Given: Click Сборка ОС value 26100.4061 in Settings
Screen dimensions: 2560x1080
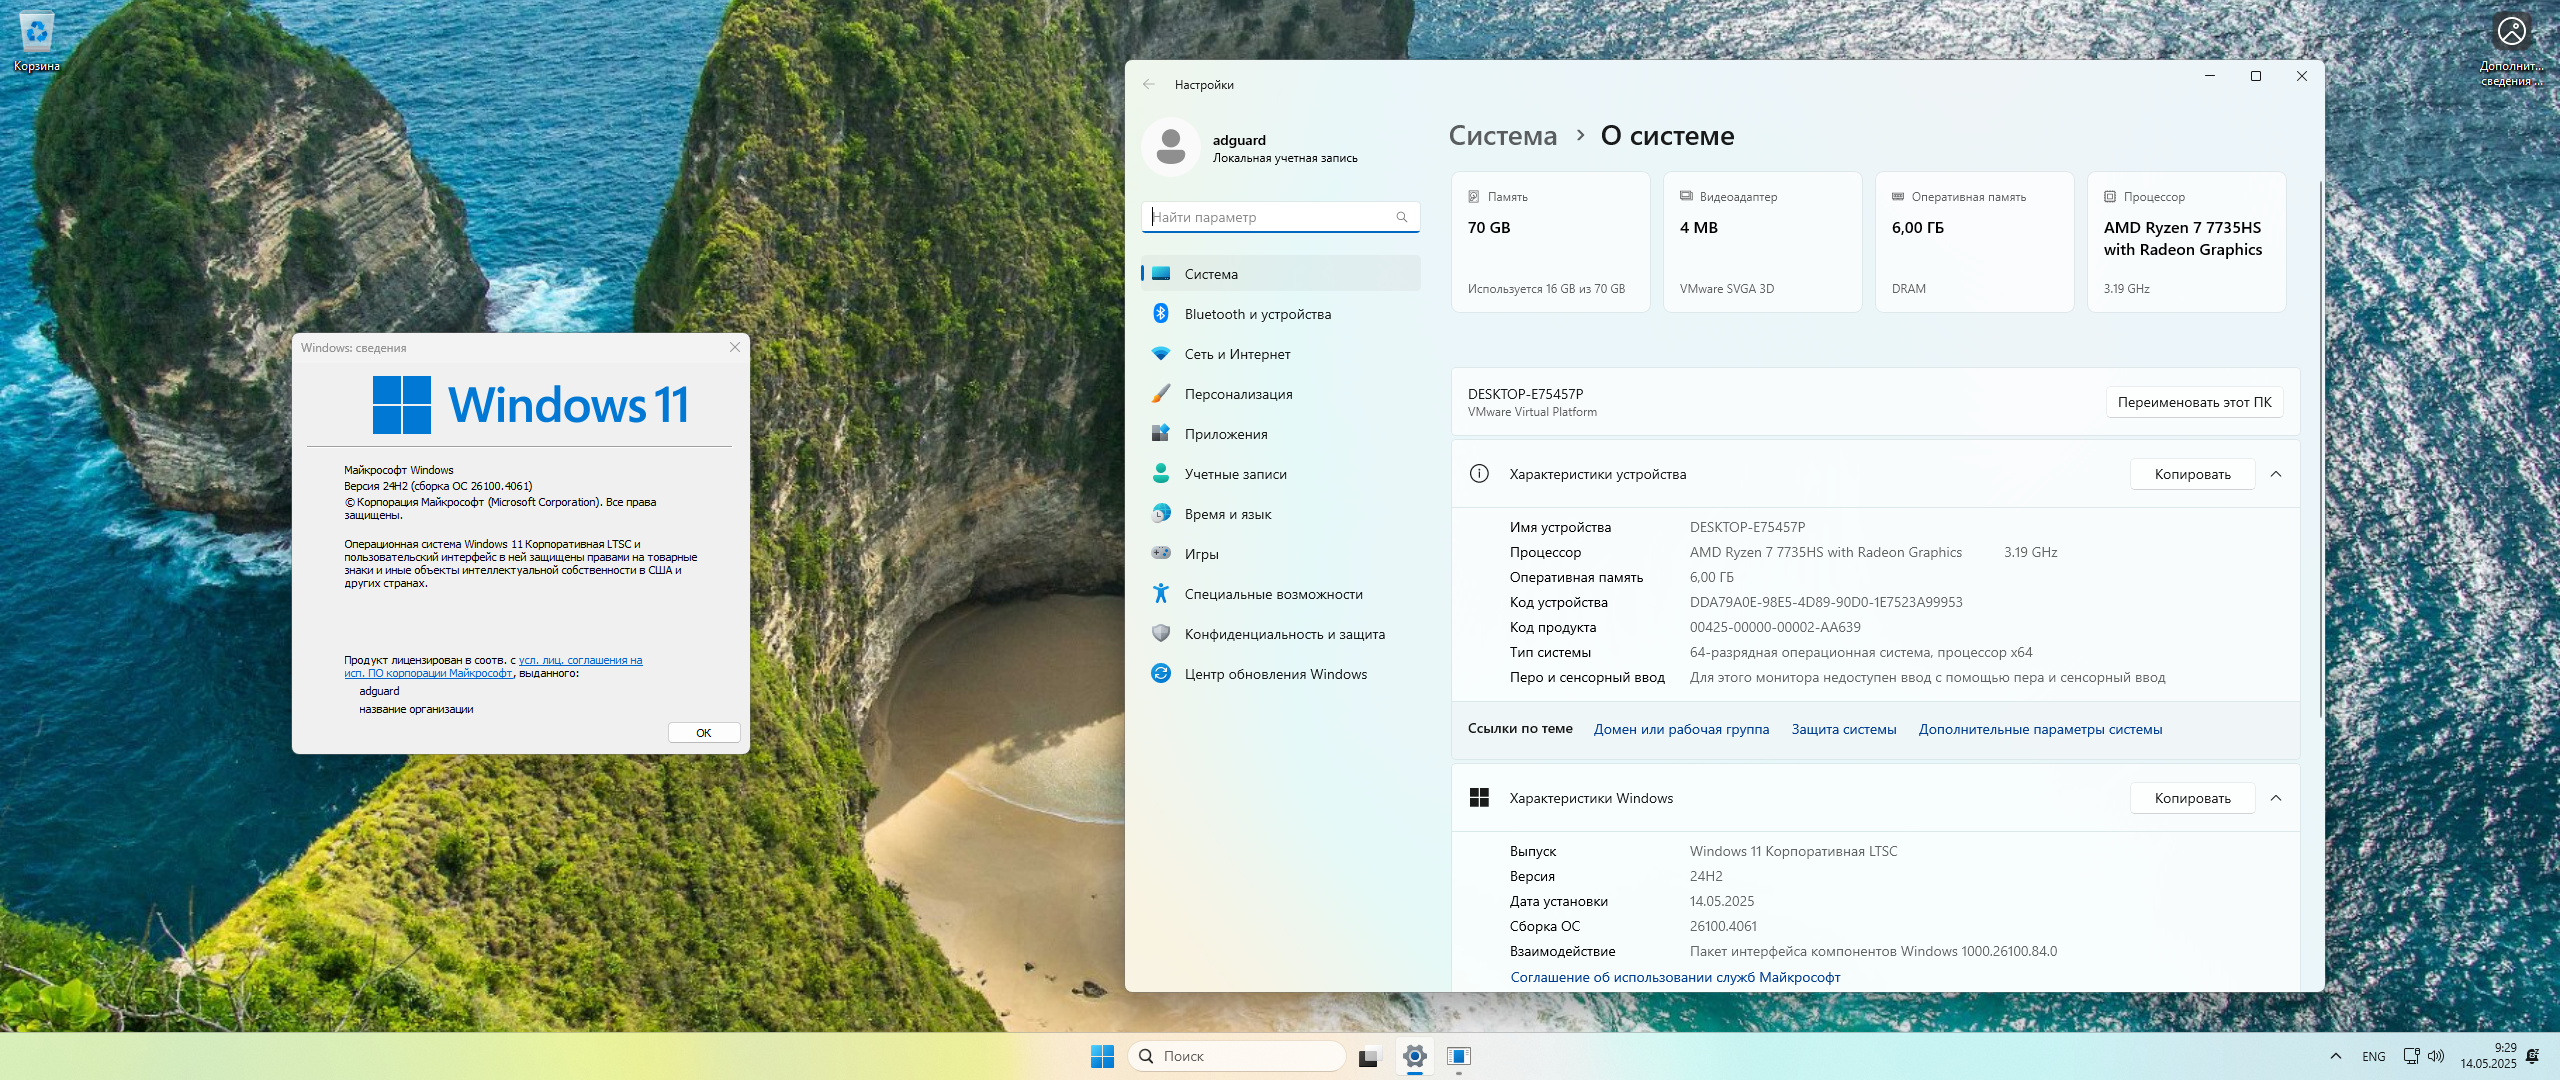Looking at the screenshot, I should click(1723, 926).
